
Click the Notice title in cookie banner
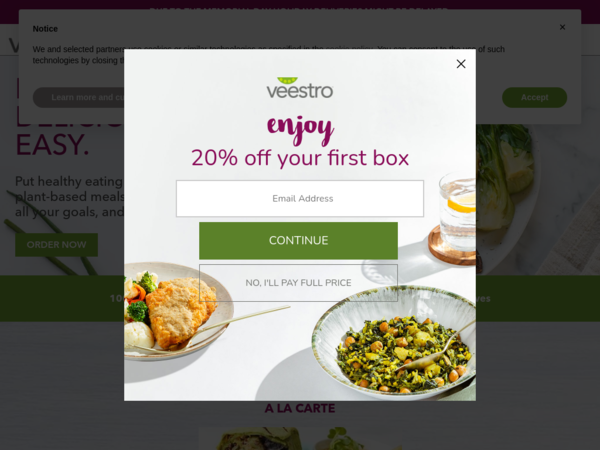[x=45, y=29]
